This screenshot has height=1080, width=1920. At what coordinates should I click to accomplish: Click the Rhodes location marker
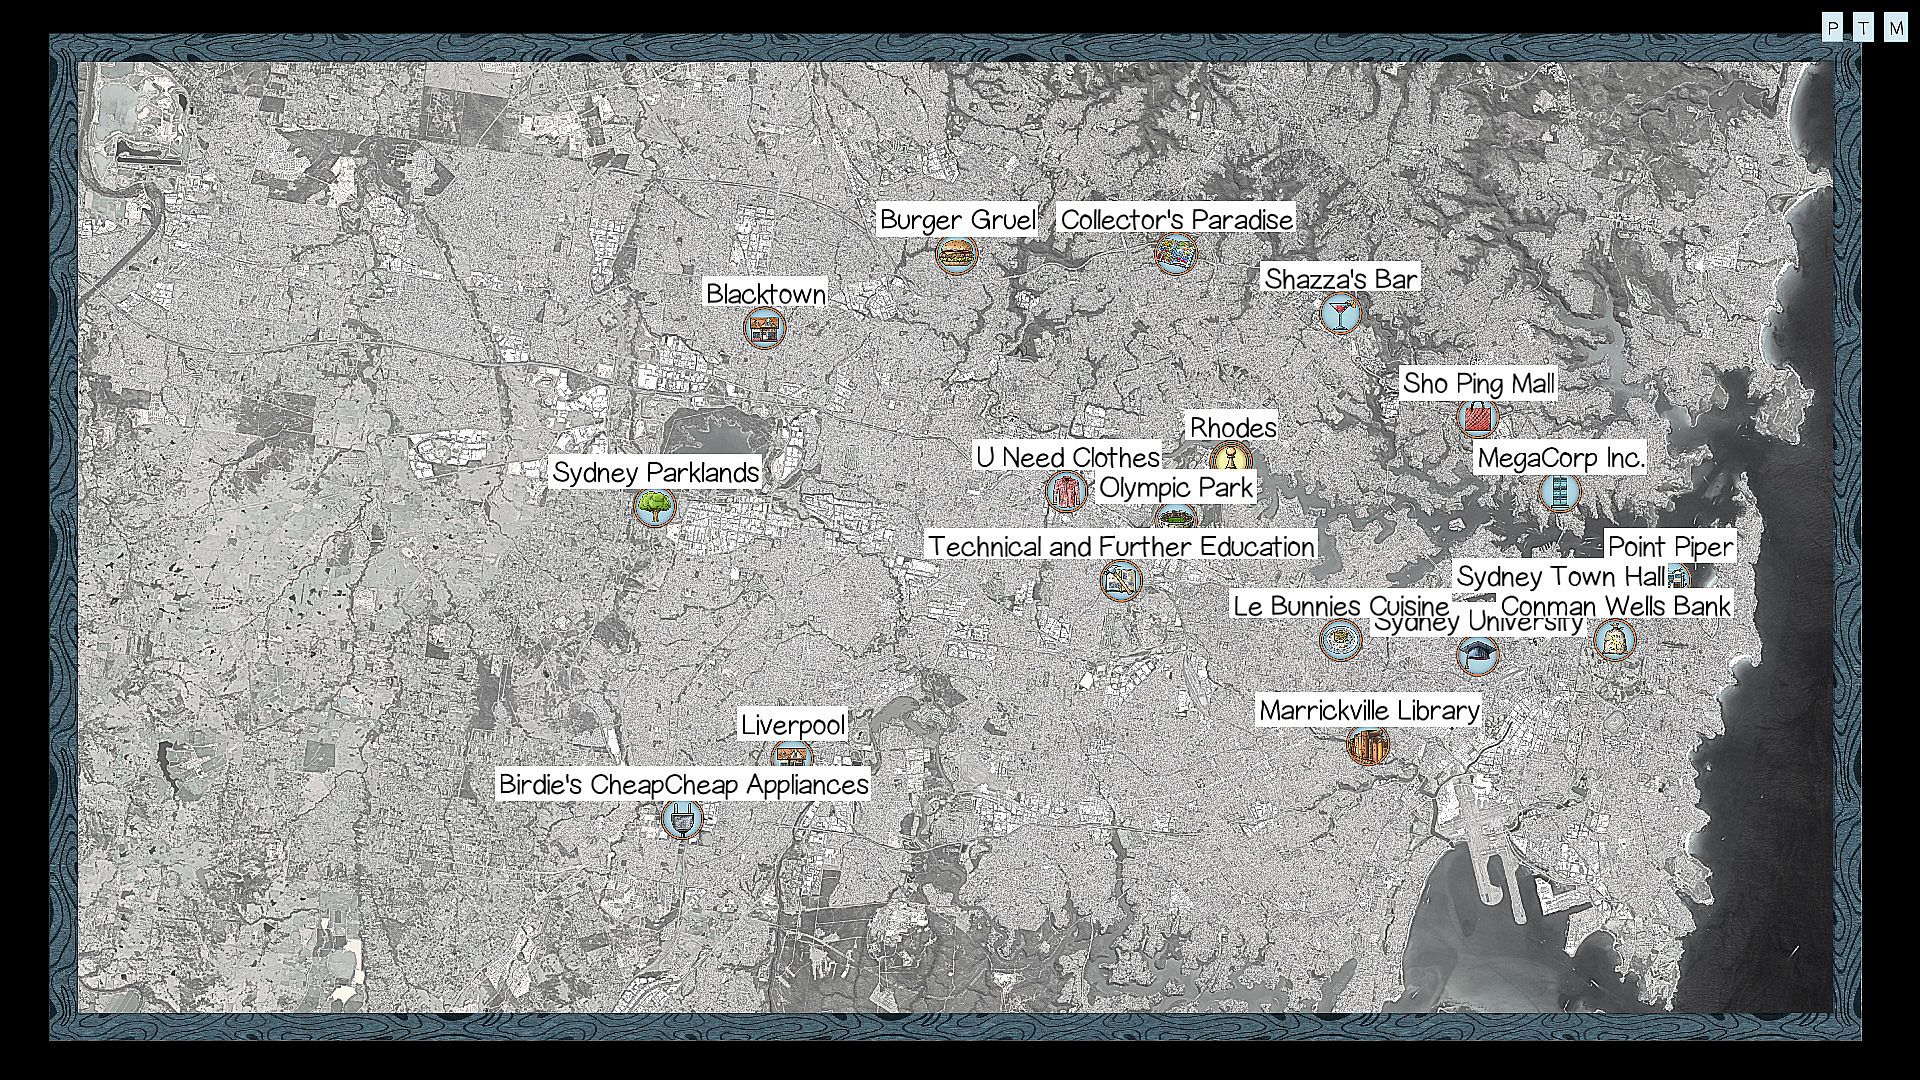1230,457
